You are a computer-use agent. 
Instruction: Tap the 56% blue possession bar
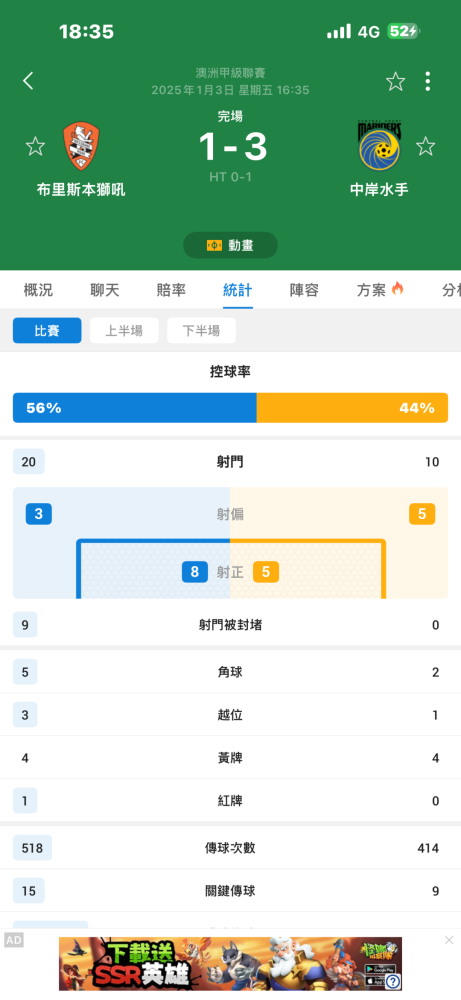[135, 408]
